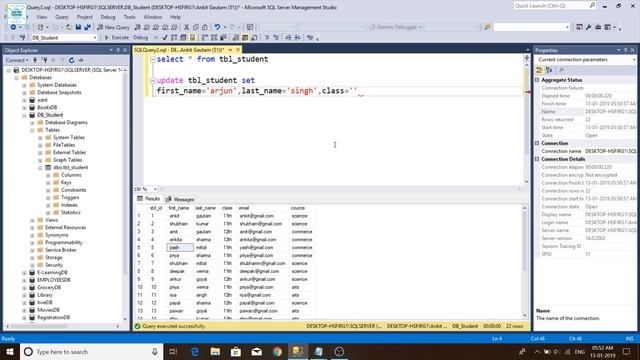The image size is (640, 360).
Task: Select the System Databases folder
Action: [x=57, y=85]
